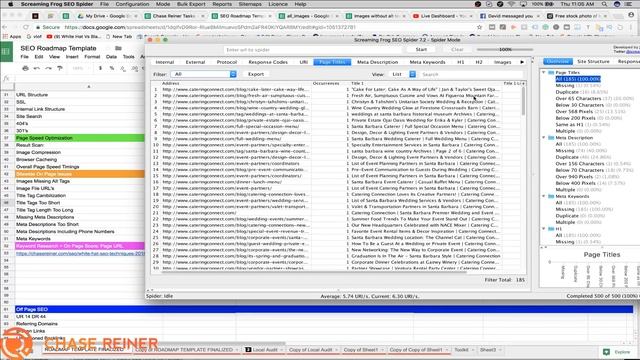
Task: Click the Explore icon in Sheets
Action: 607,351
